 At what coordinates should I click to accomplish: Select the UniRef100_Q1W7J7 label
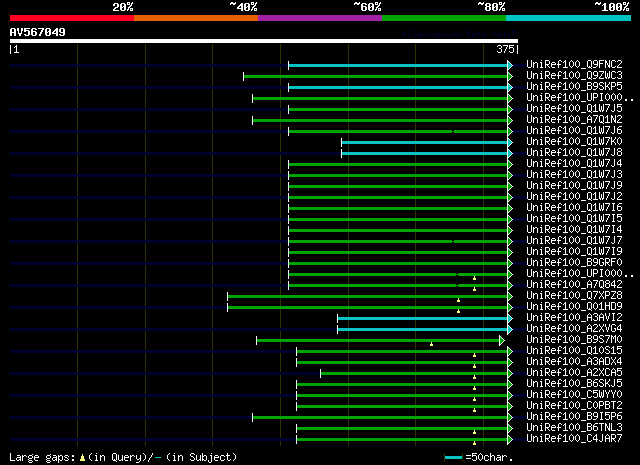pyautogui.click(x=574, y=240)
